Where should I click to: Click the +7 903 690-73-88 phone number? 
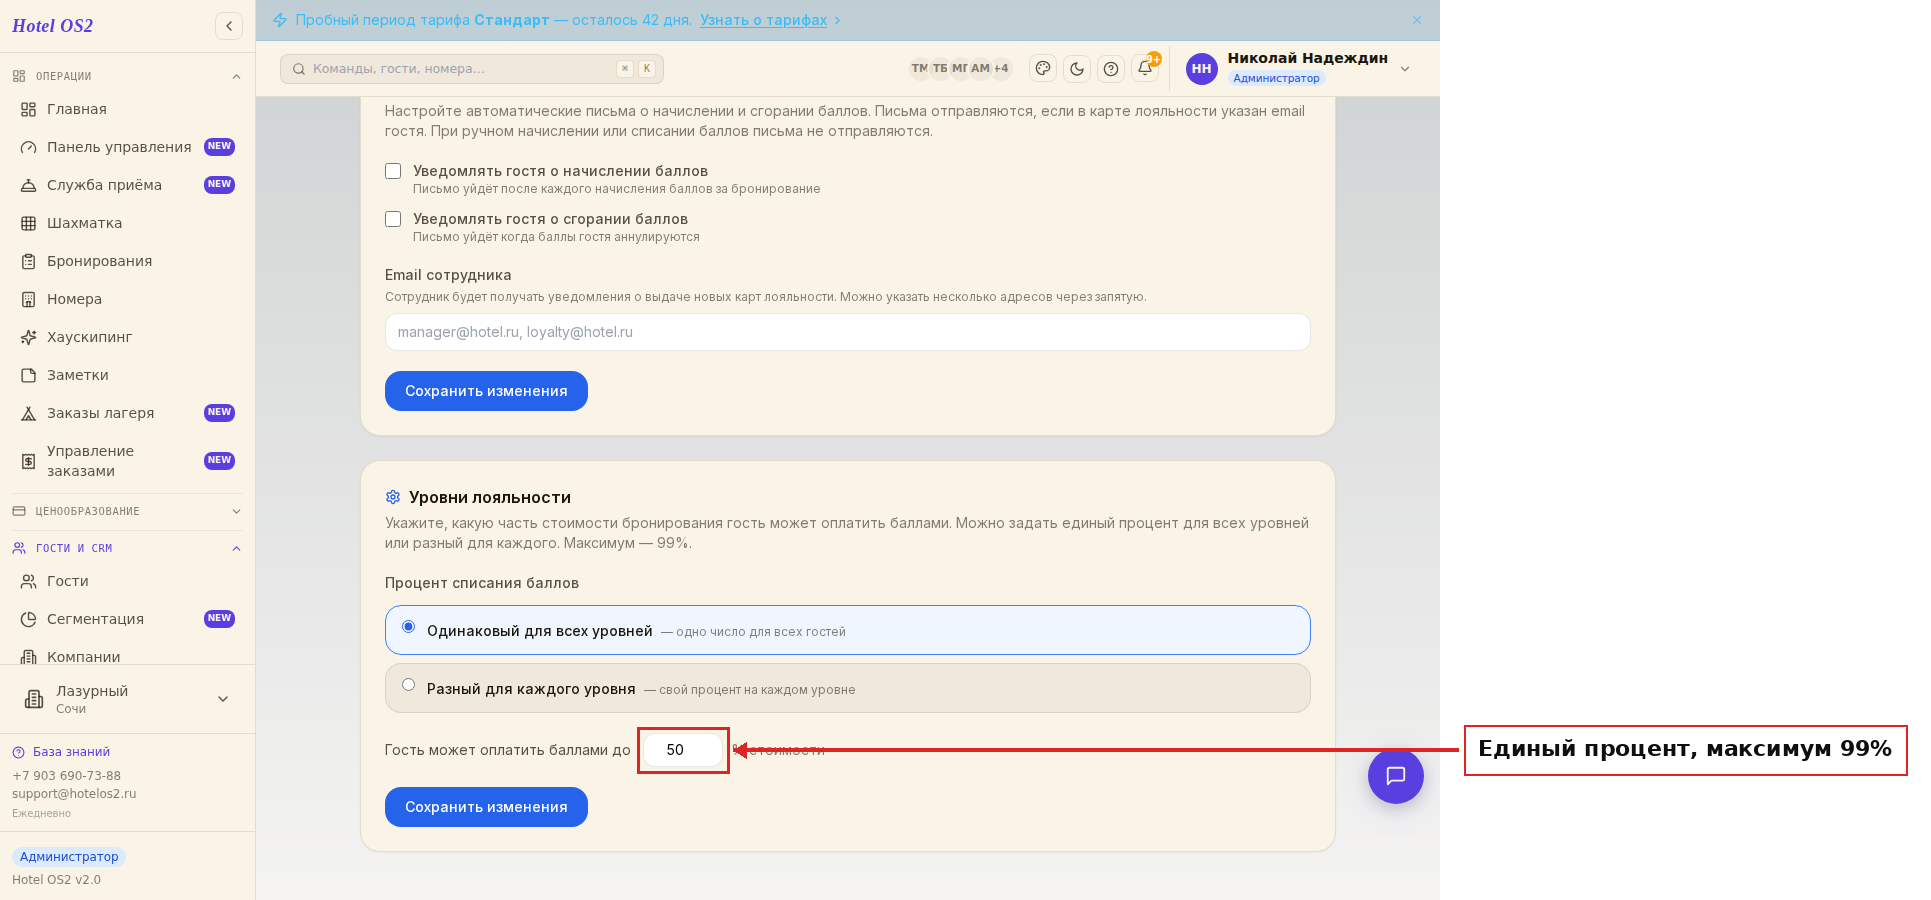tap(66, 776)
